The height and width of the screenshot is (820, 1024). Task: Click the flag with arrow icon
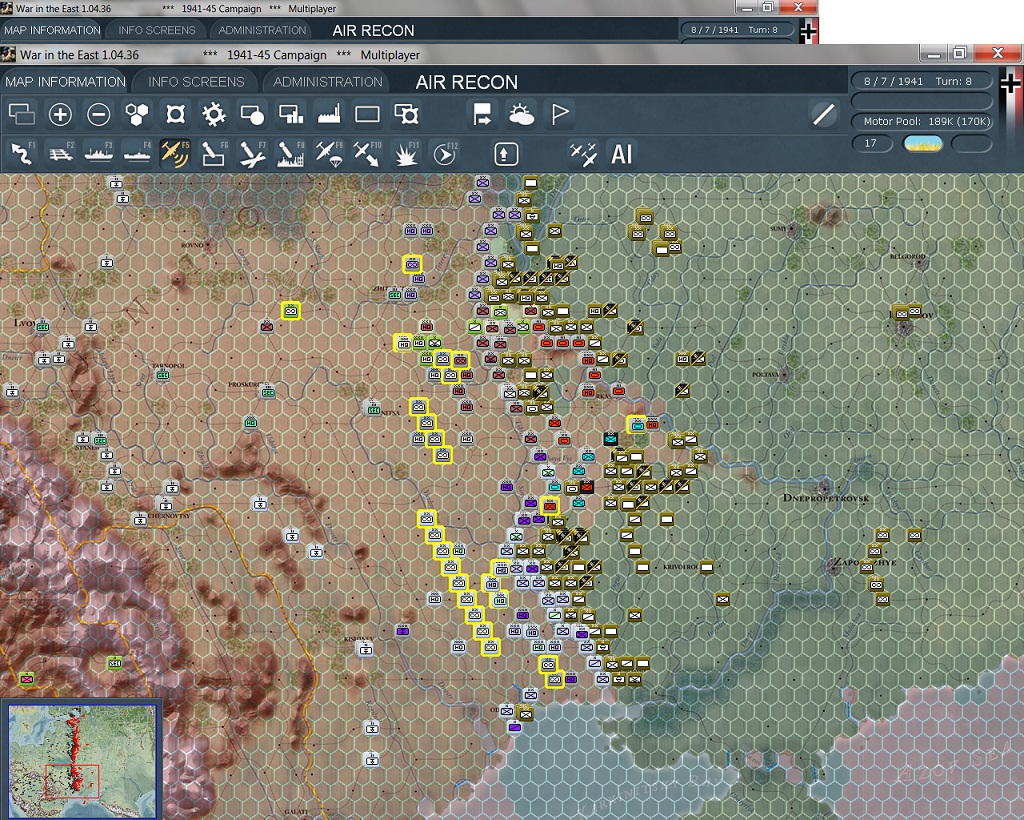coord(482,114)
